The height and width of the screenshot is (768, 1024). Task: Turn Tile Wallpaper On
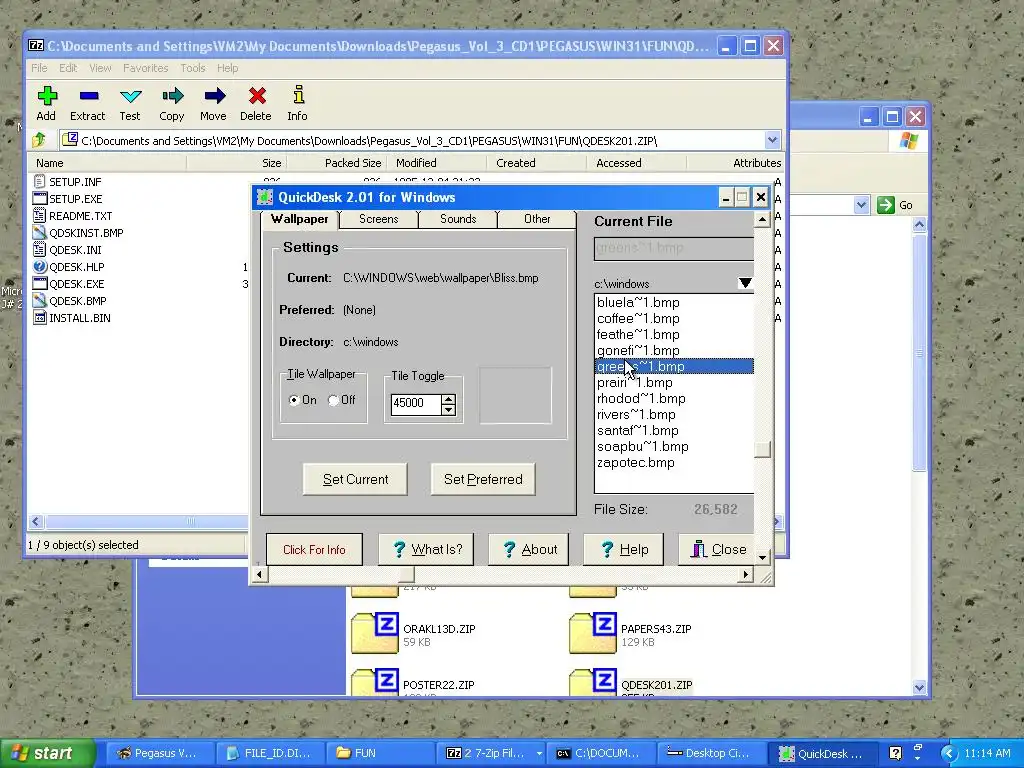(x=294, y=400)
